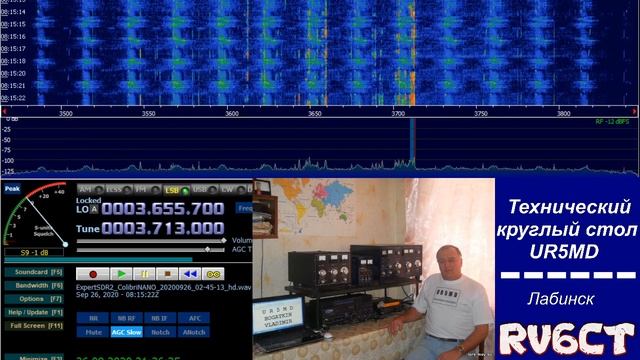Switch to Full Screen [F11]
640x360 pixels.
[x=34, y=326]
